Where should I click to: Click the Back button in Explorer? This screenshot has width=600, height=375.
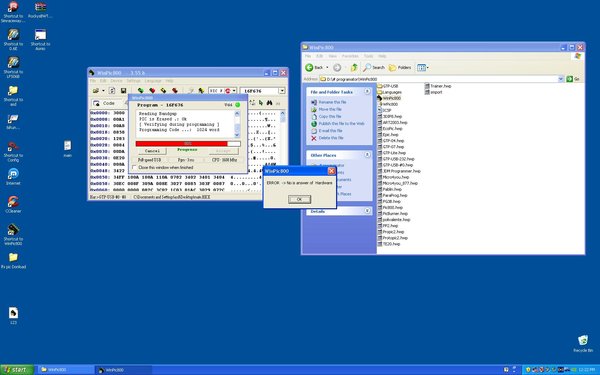314,67
